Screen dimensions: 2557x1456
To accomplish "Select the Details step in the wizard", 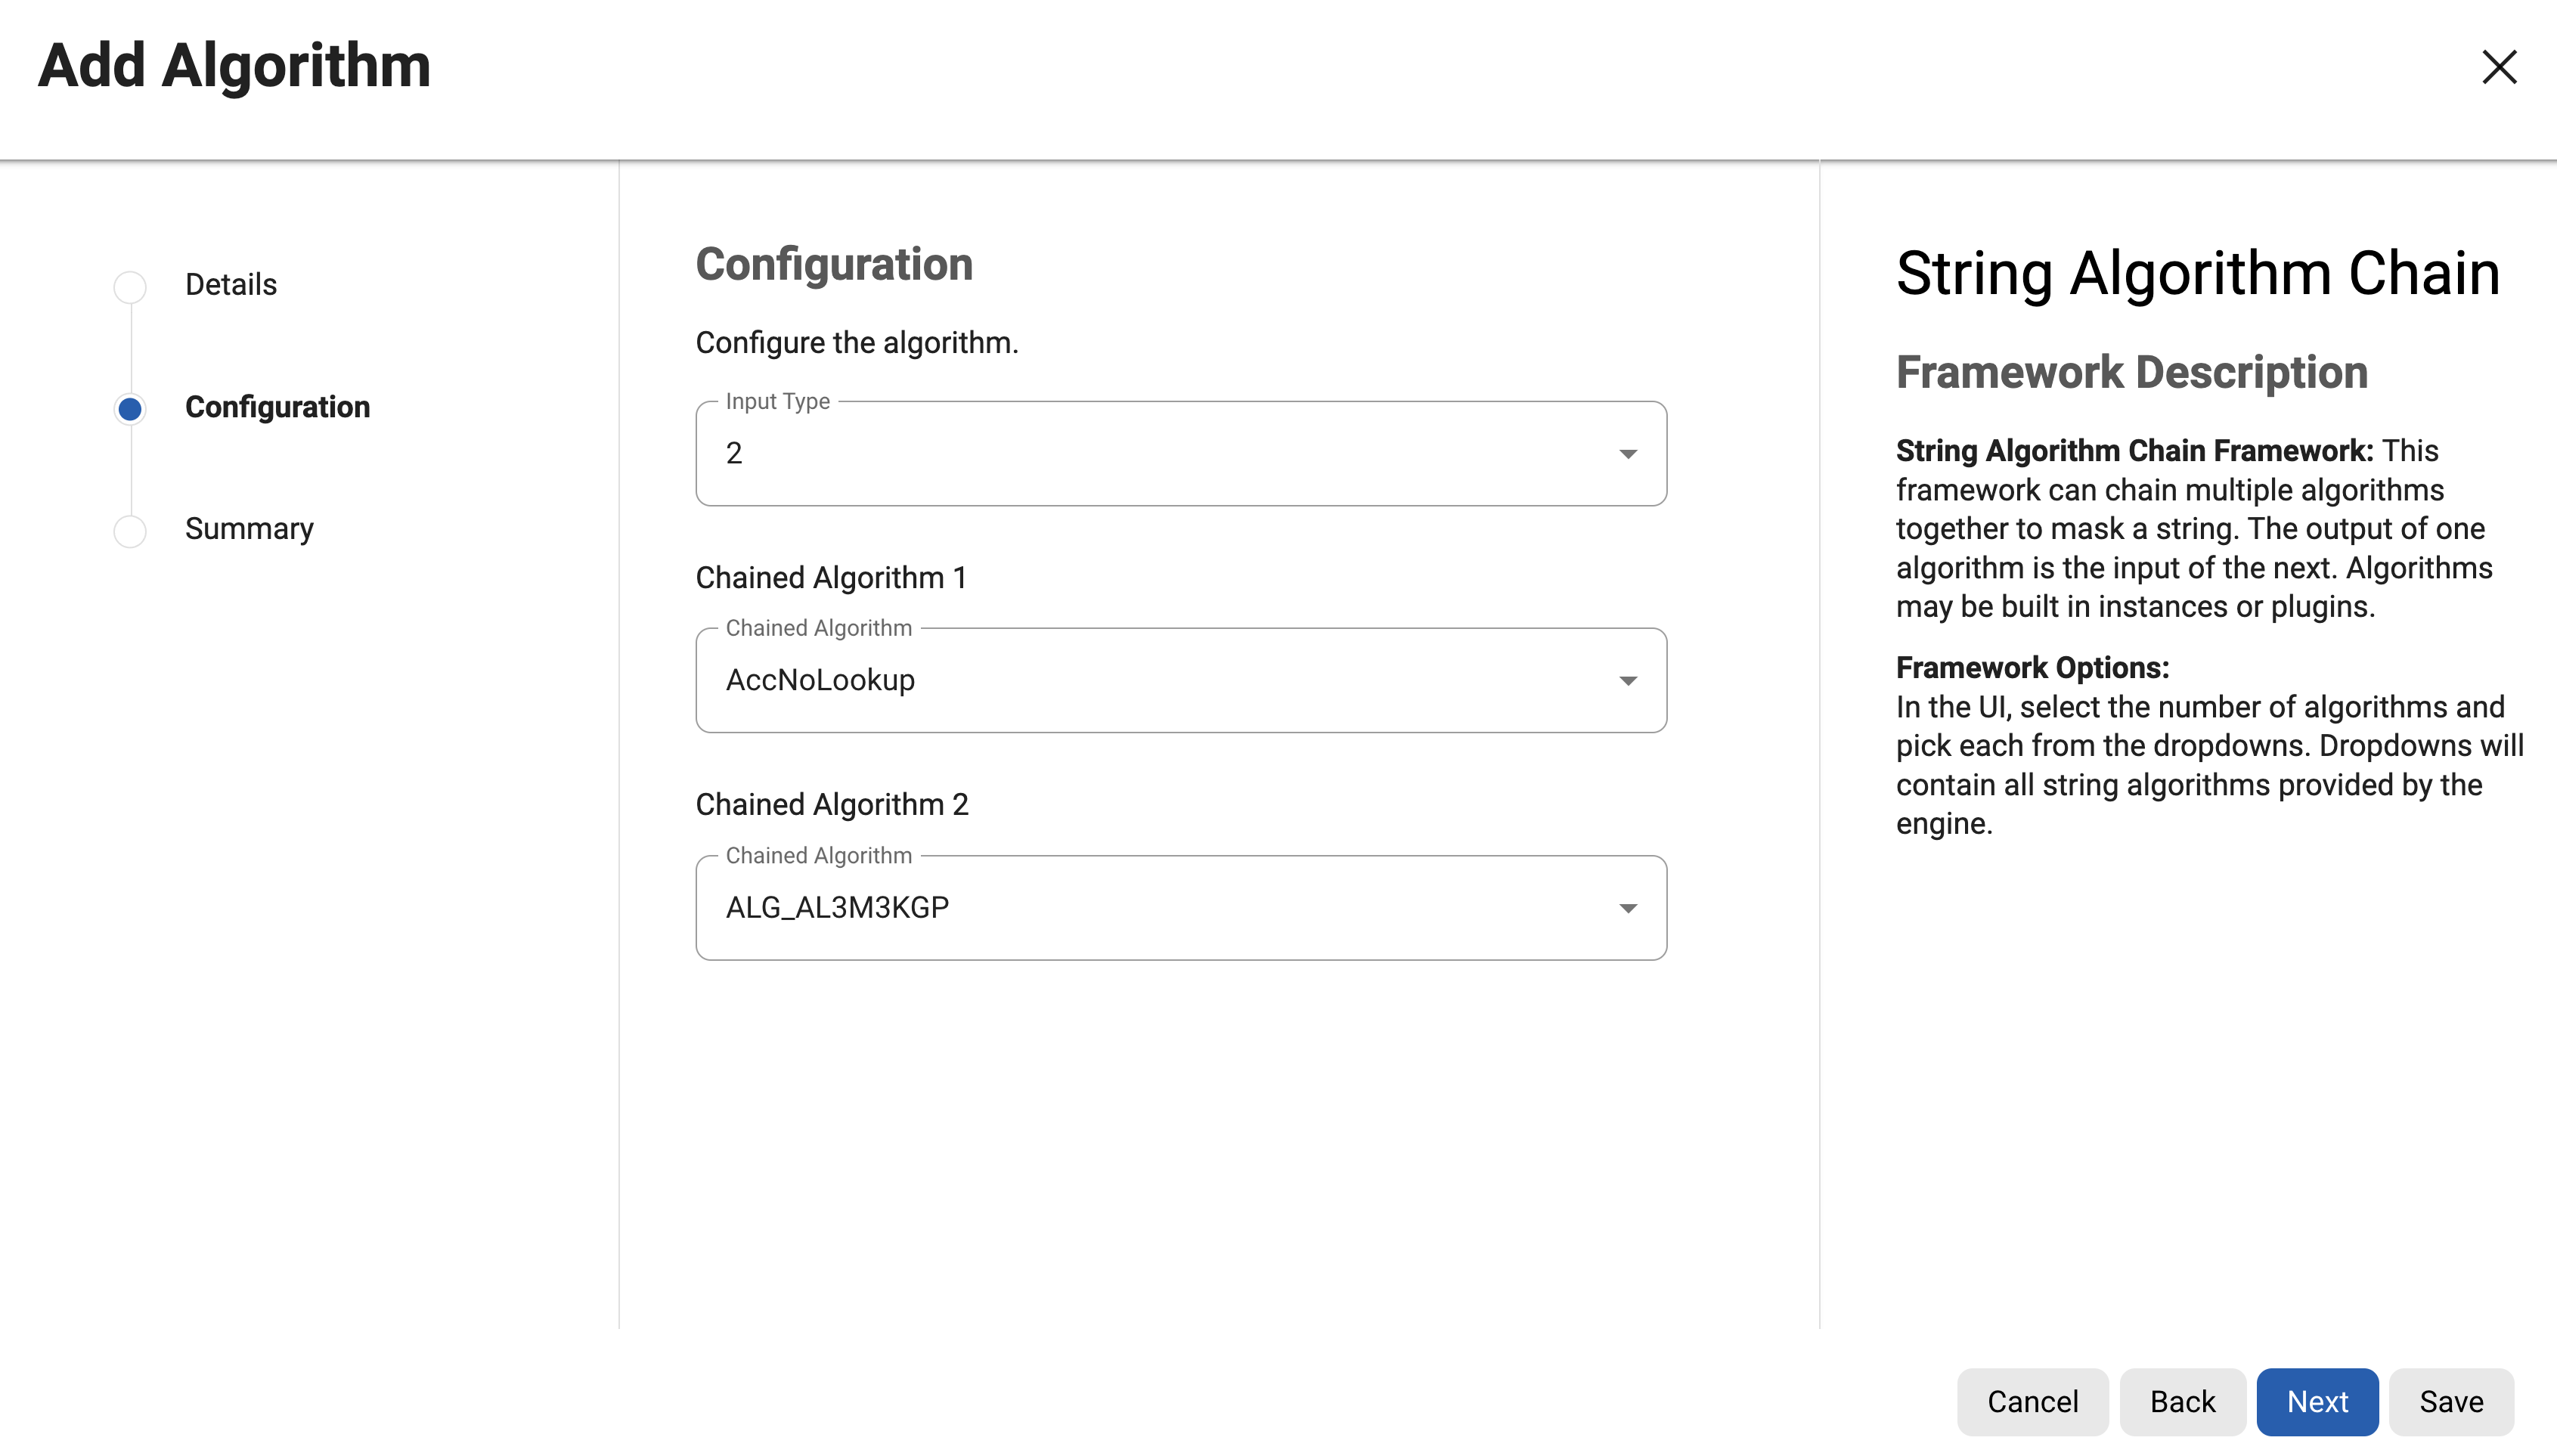I will coord(230,285).
